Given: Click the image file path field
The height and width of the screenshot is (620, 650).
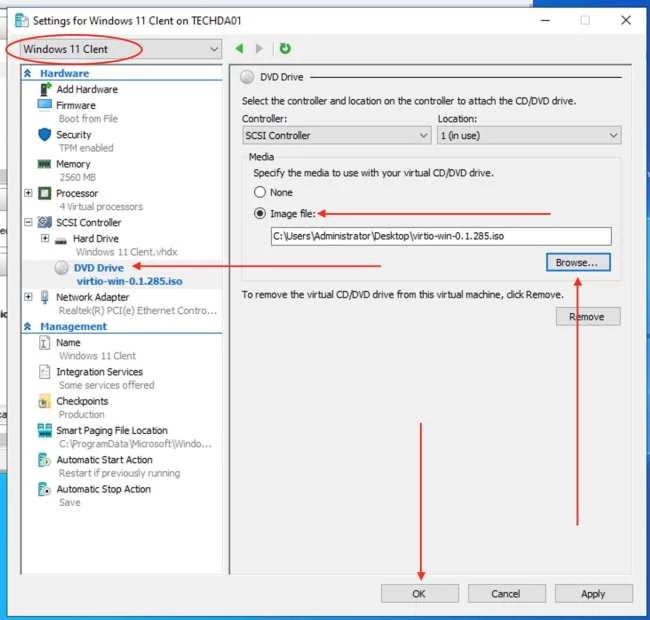Looking at the screenshot, I should tap(441, 236).
